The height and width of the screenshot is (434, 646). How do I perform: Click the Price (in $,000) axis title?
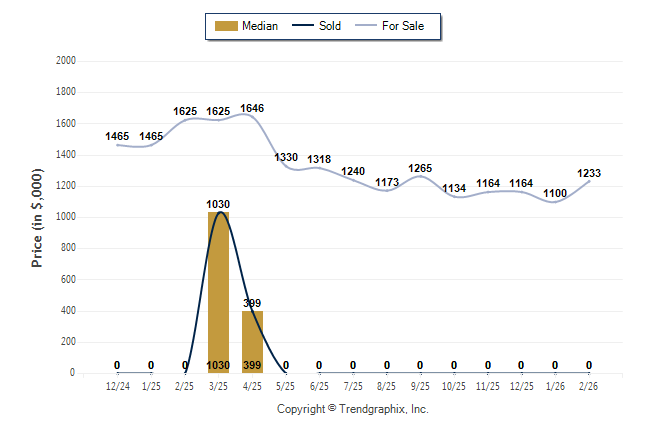pos(37,216)
